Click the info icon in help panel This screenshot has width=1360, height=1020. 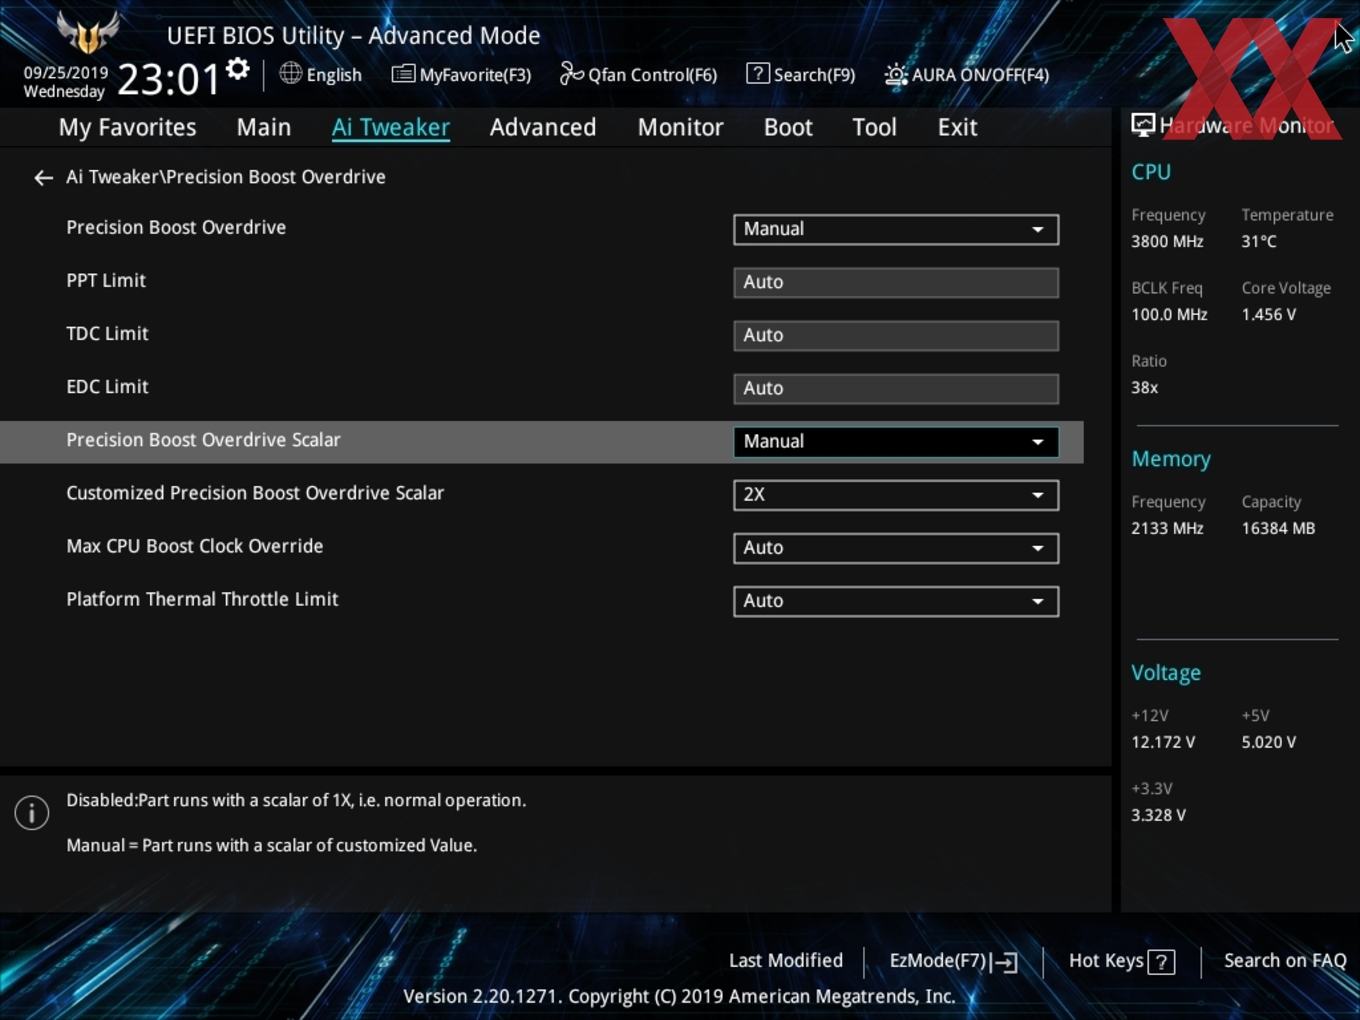tap(32, 813)
